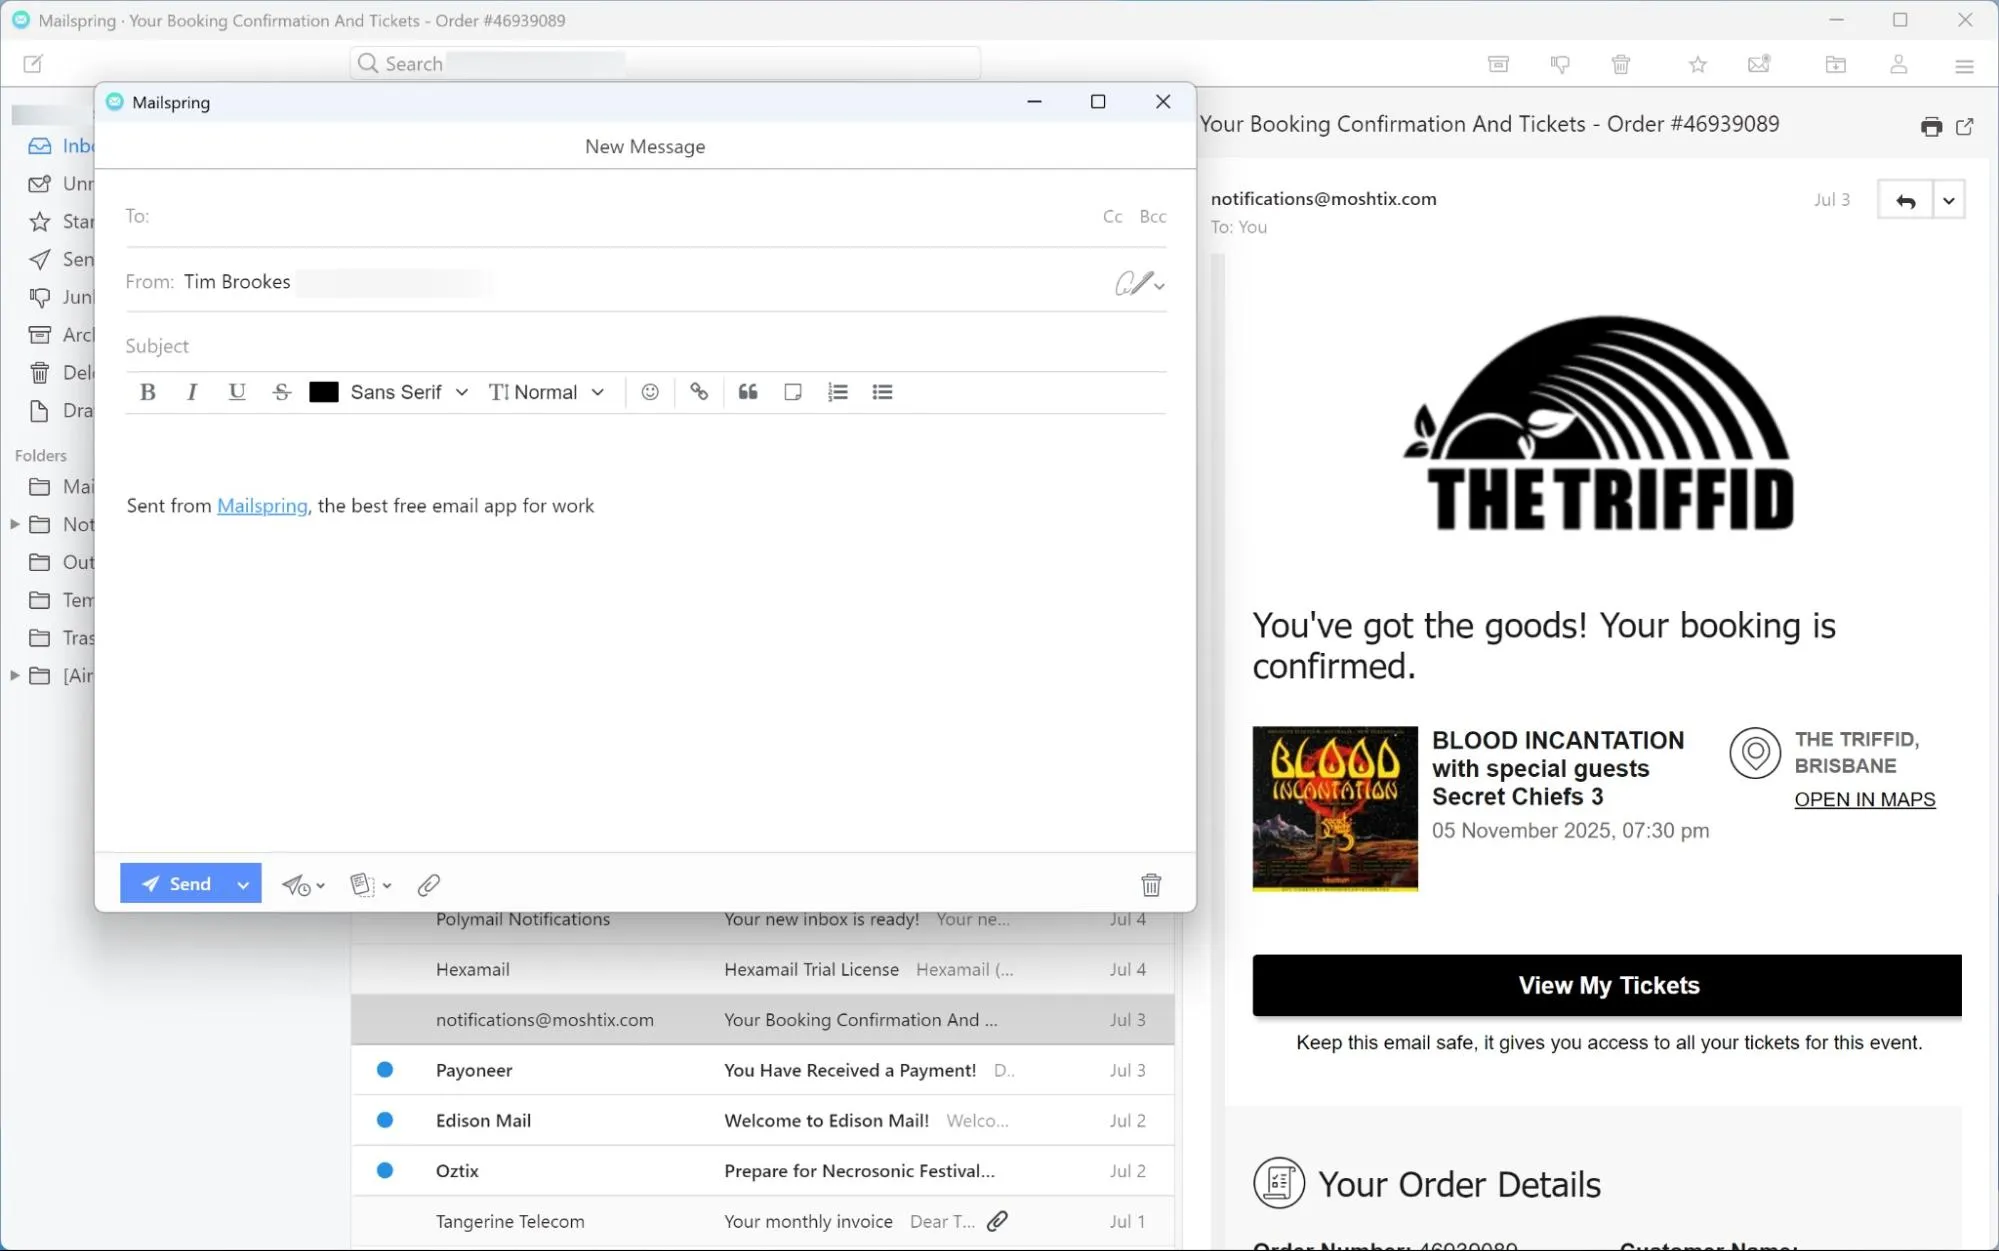The height and width of the screenshot is (1251, 1999).
Task: Attach a file with the paperclip icon
Action: (x=428, y=884)
